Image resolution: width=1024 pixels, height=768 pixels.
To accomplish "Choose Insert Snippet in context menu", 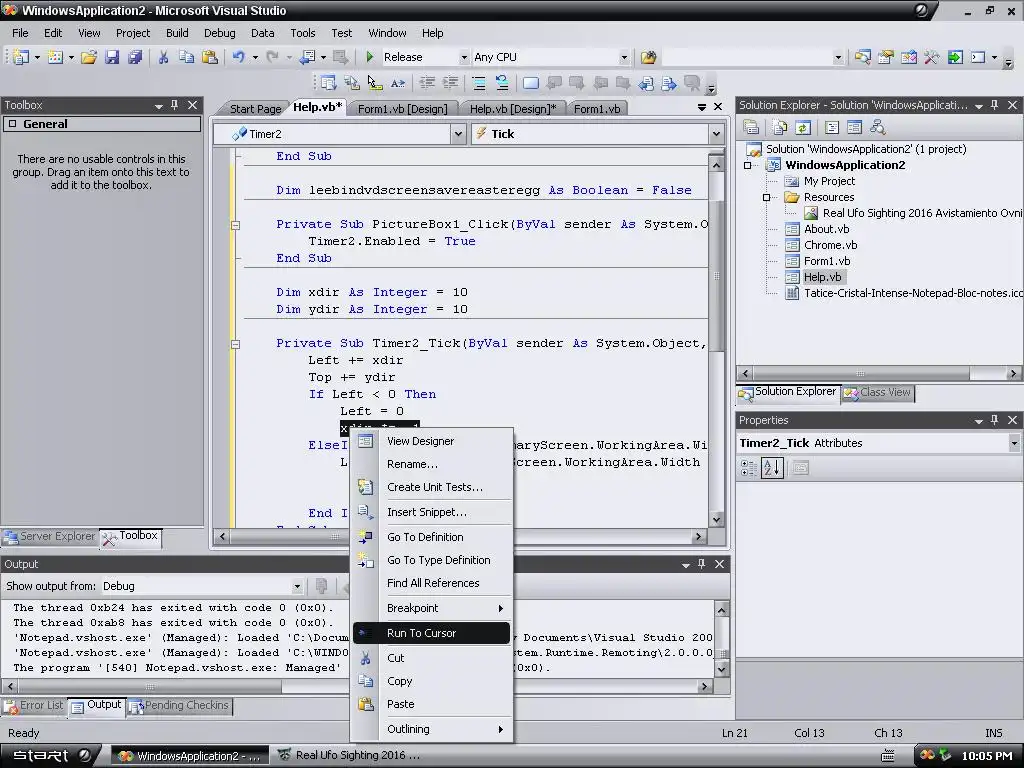I will [x=432, y=512].
